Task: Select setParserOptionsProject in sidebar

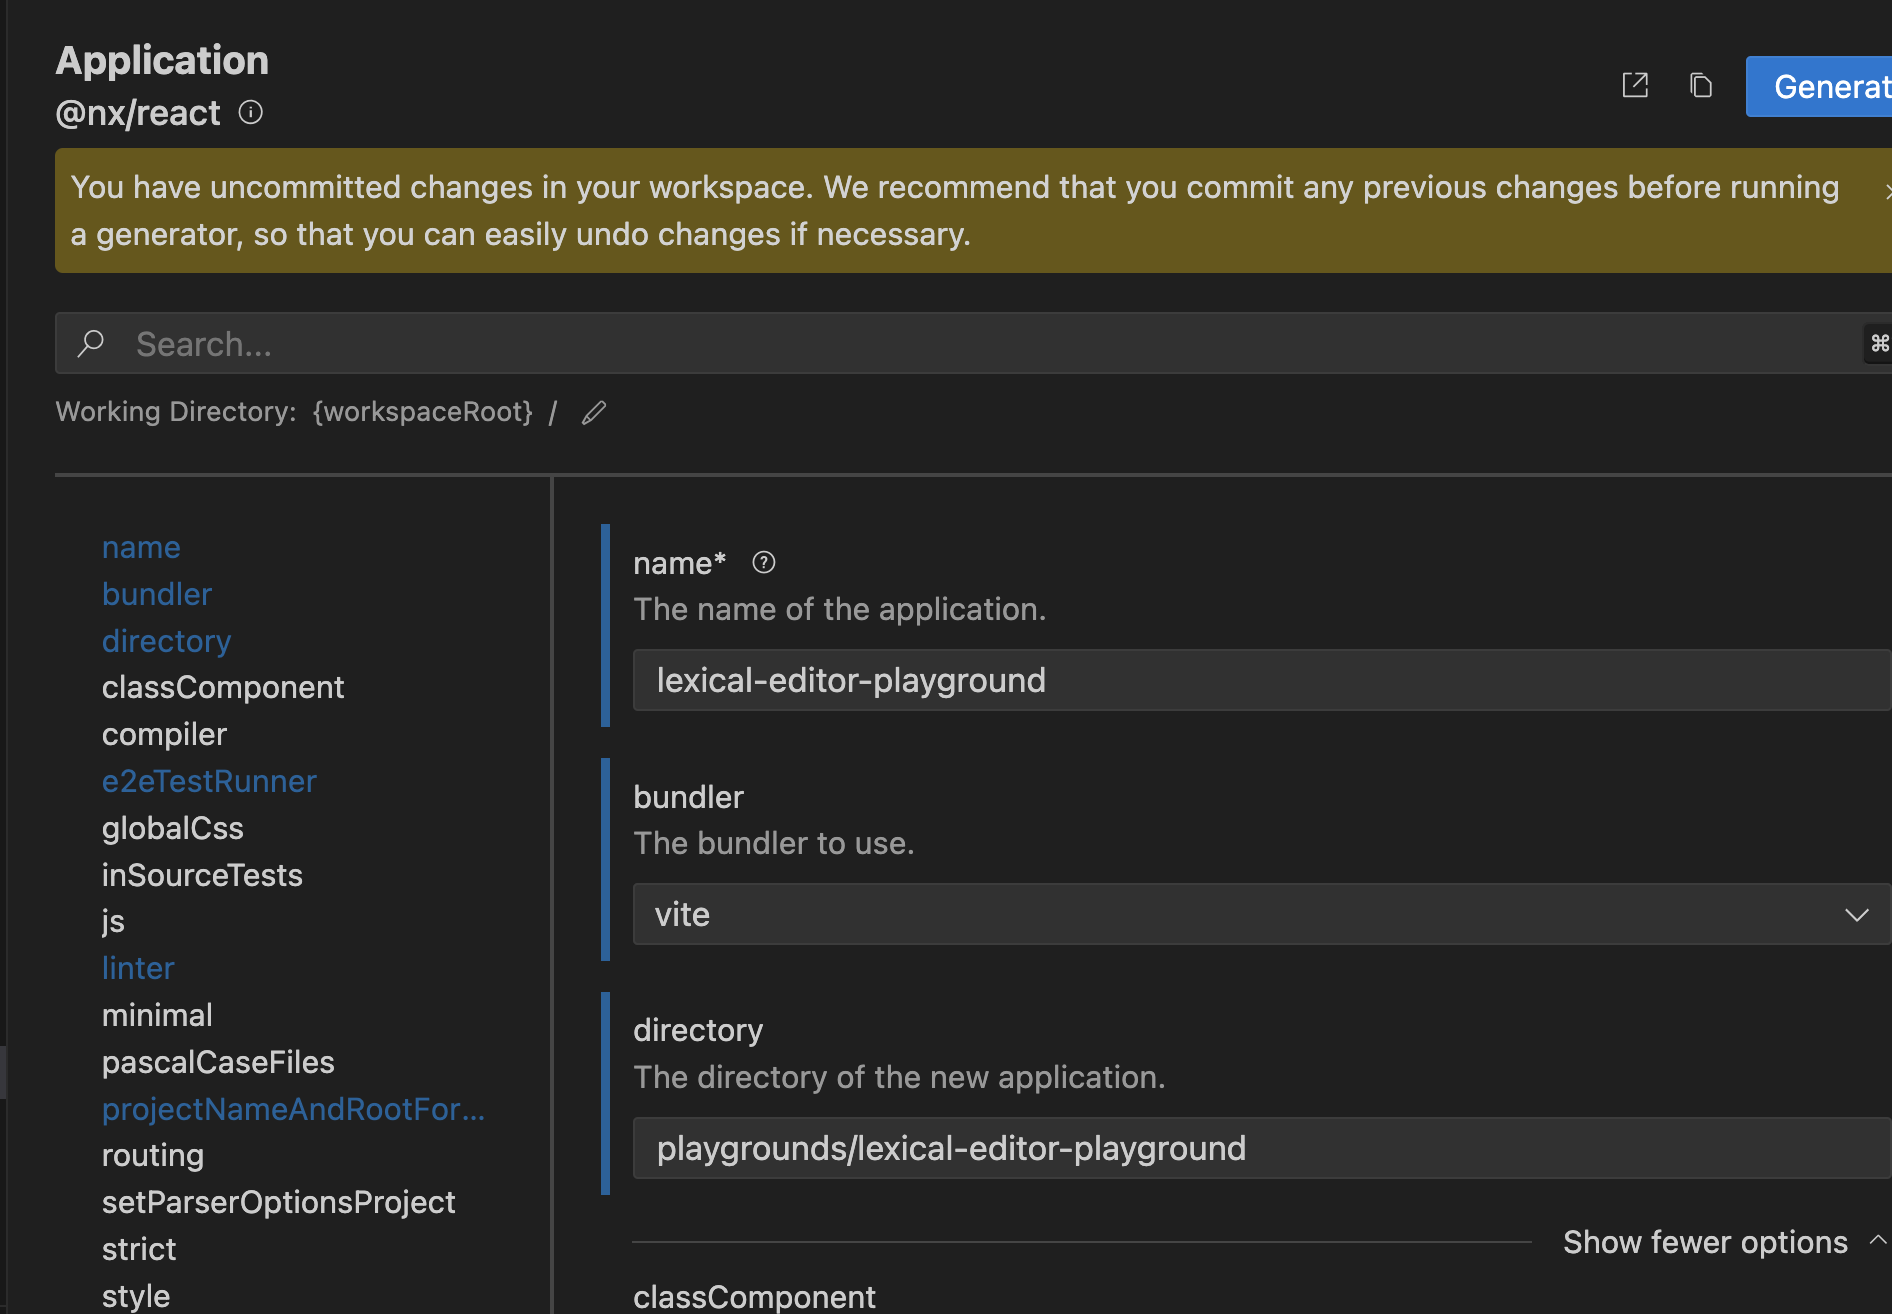Action: click(x=278, y=1202)
